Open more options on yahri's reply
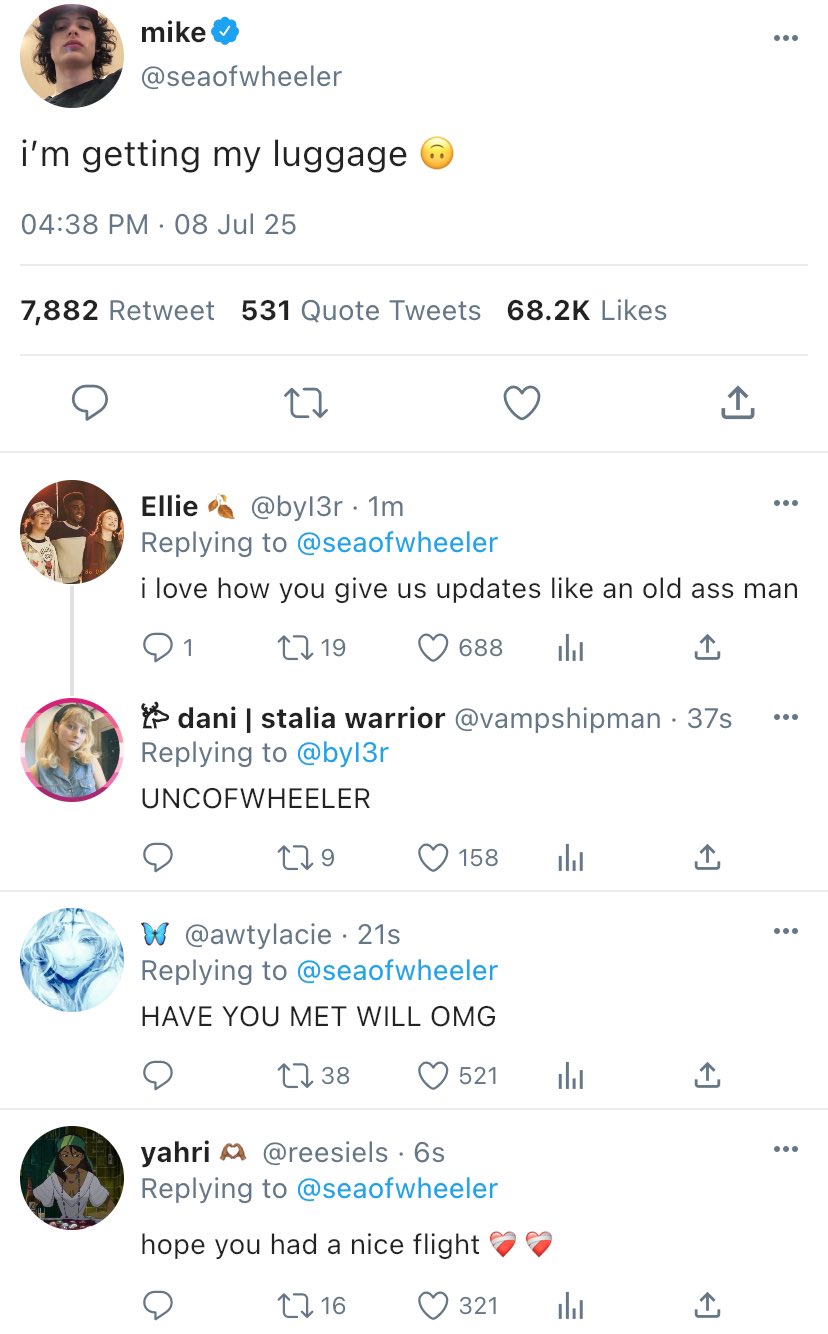 click(785, 1149)
